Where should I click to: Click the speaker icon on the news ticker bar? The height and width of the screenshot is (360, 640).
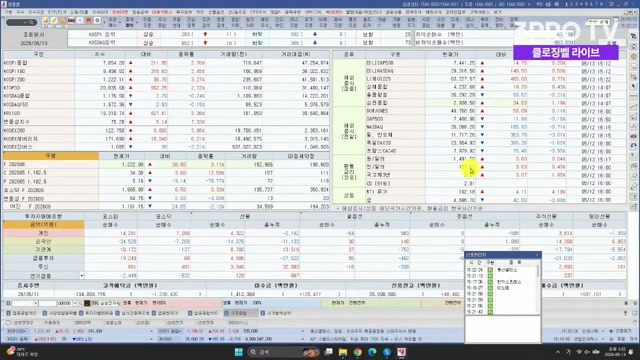611,331
